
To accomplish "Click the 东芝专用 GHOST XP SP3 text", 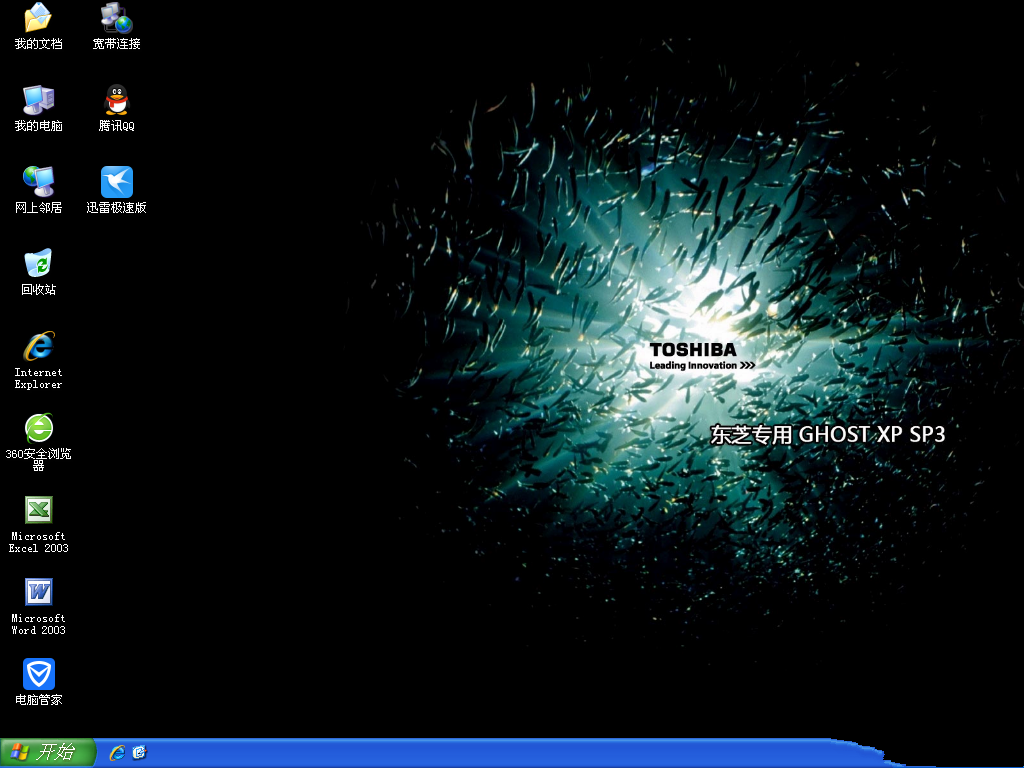I will 827,434.
